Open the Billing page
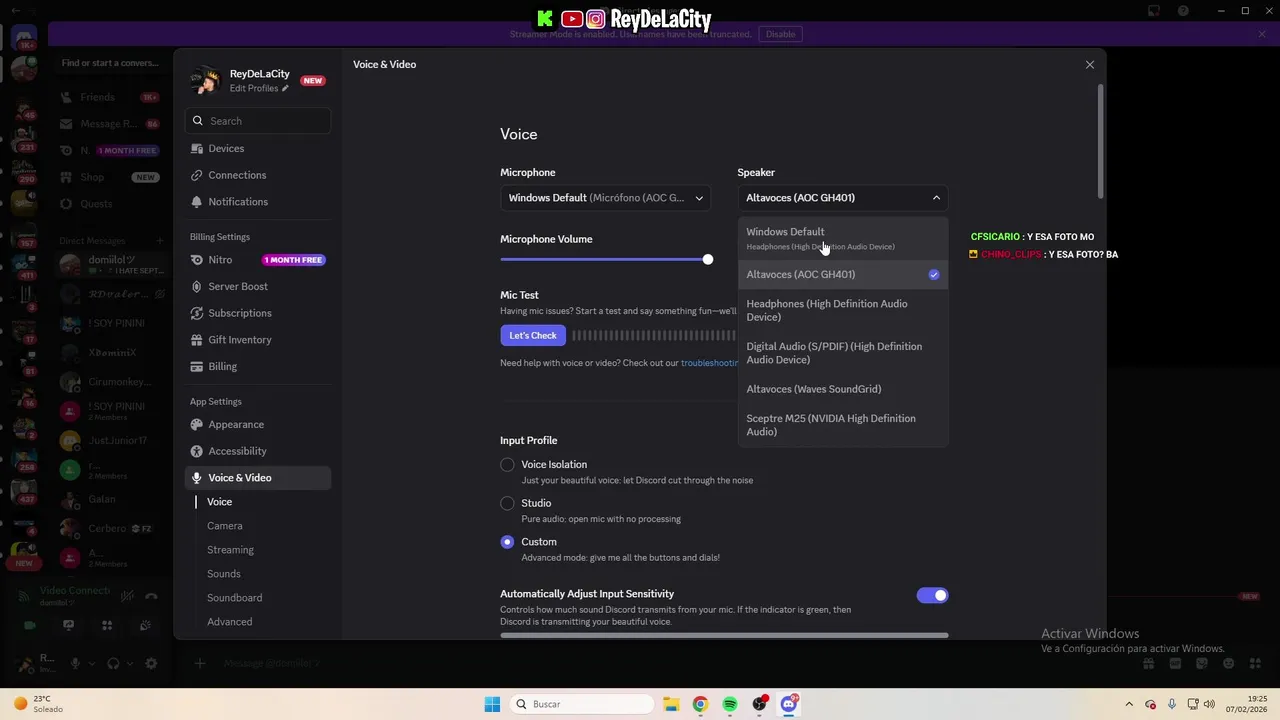Viewport: 1280px width, 720px height. tap(258, 366)
